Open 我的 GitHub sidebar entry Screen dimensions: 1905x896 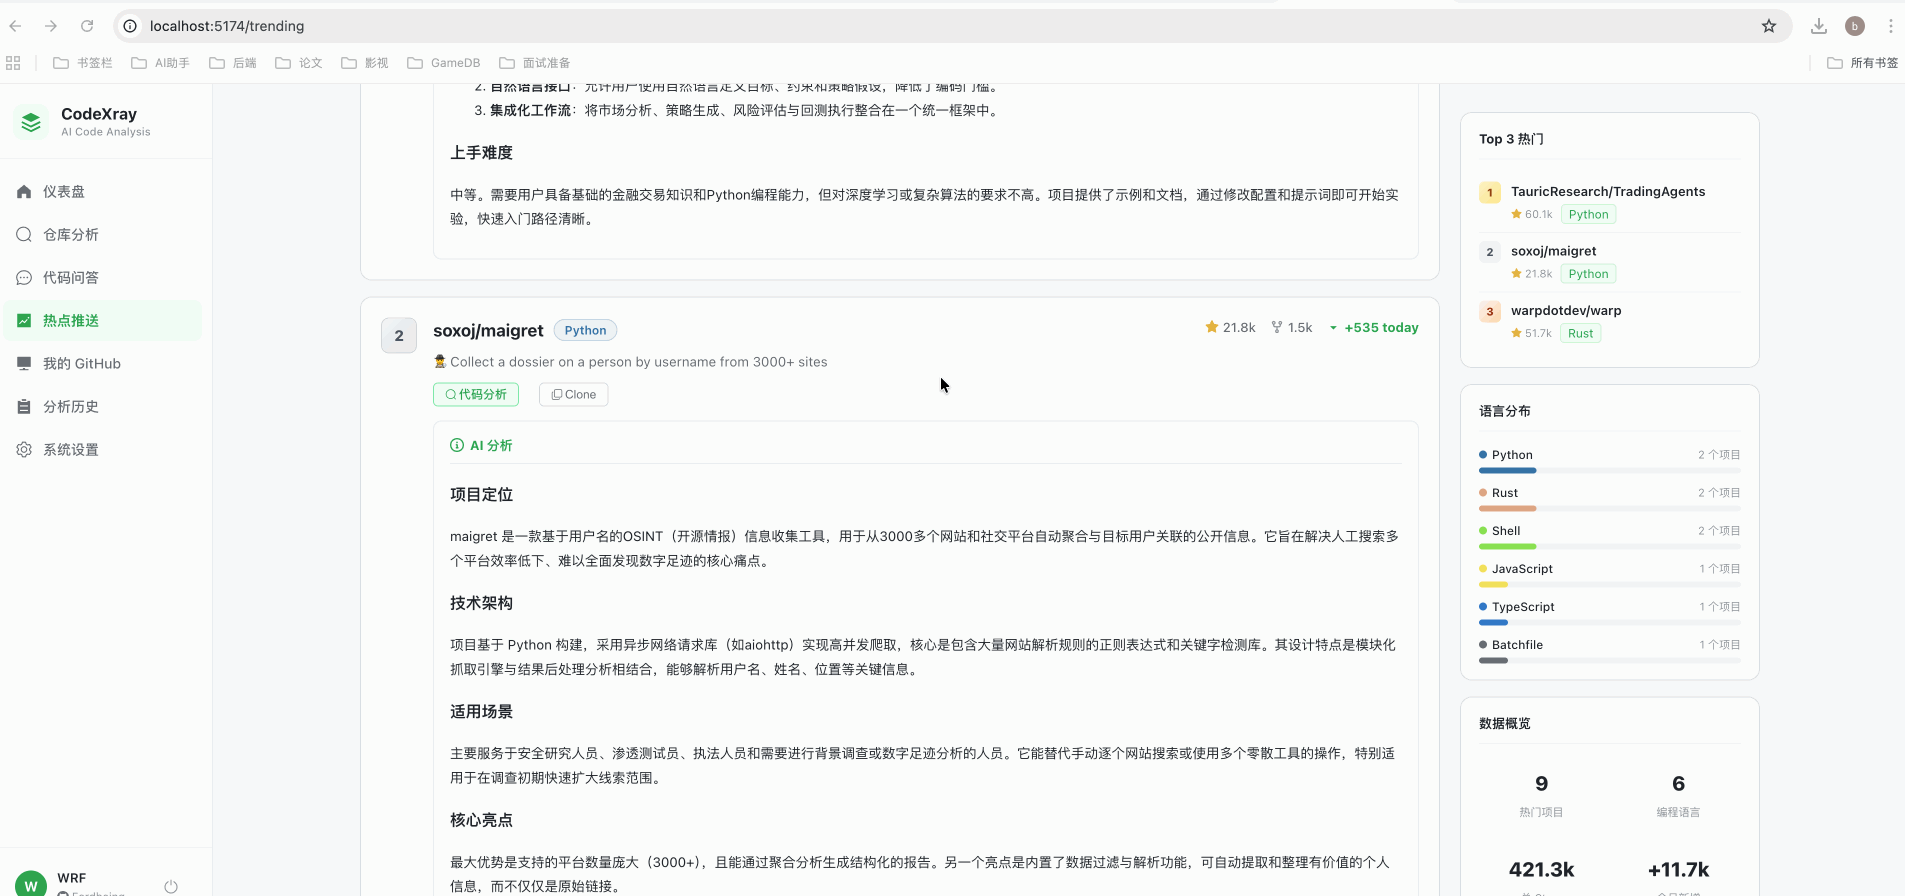(x=103, y=363)
